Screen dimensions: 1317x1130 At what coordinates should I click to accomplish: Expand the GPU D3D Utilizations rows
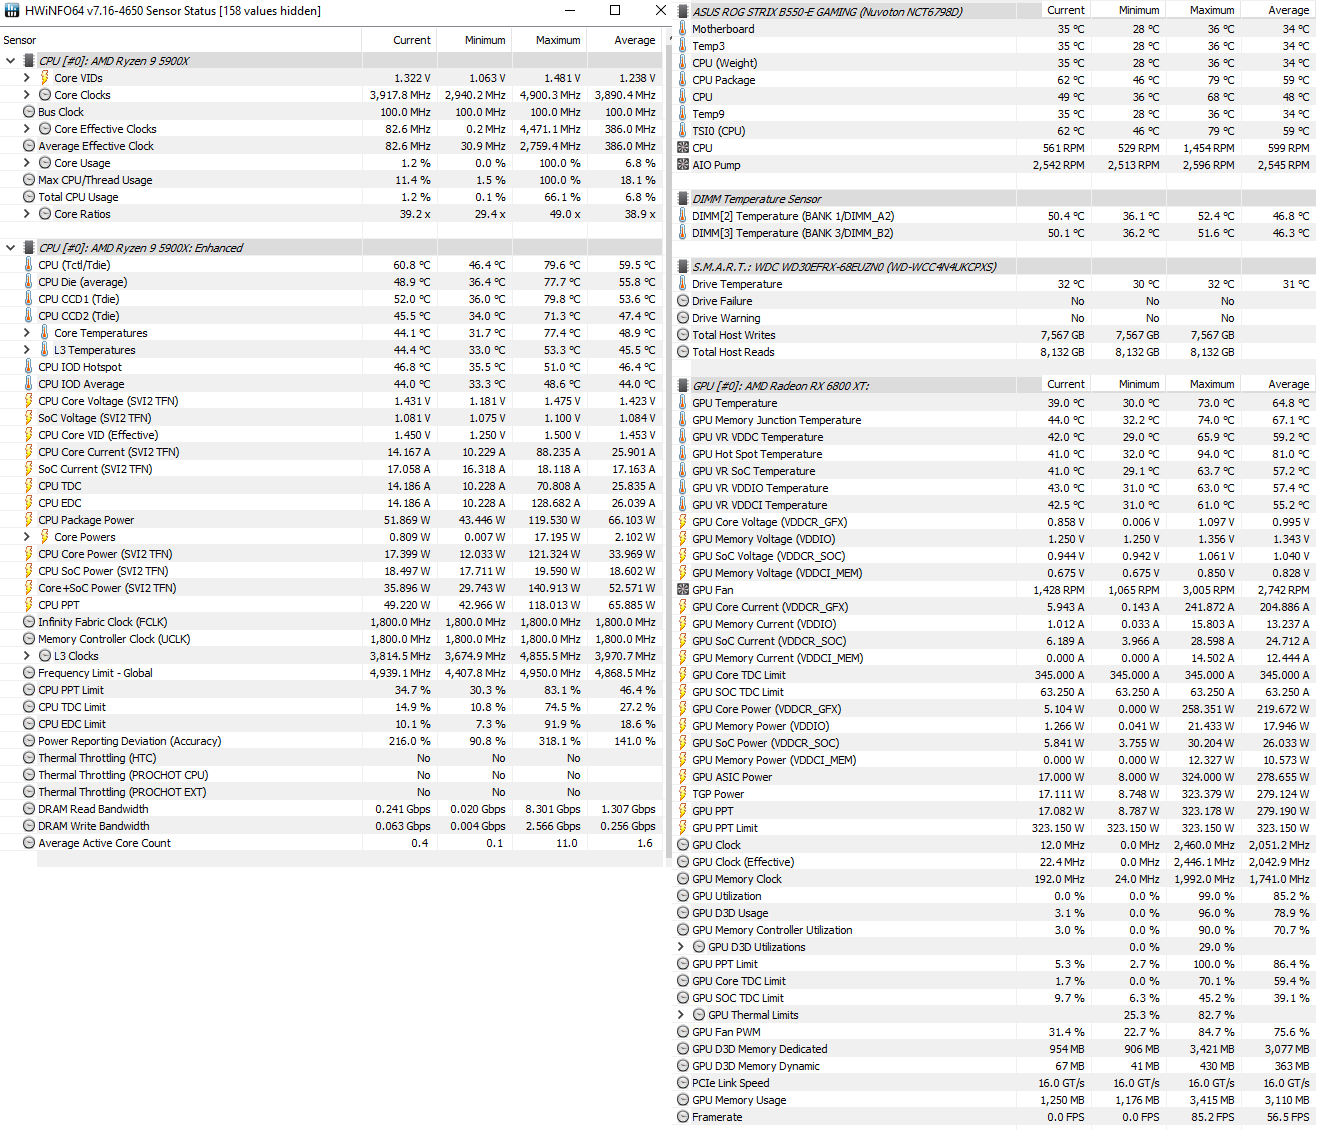[681, 947]
